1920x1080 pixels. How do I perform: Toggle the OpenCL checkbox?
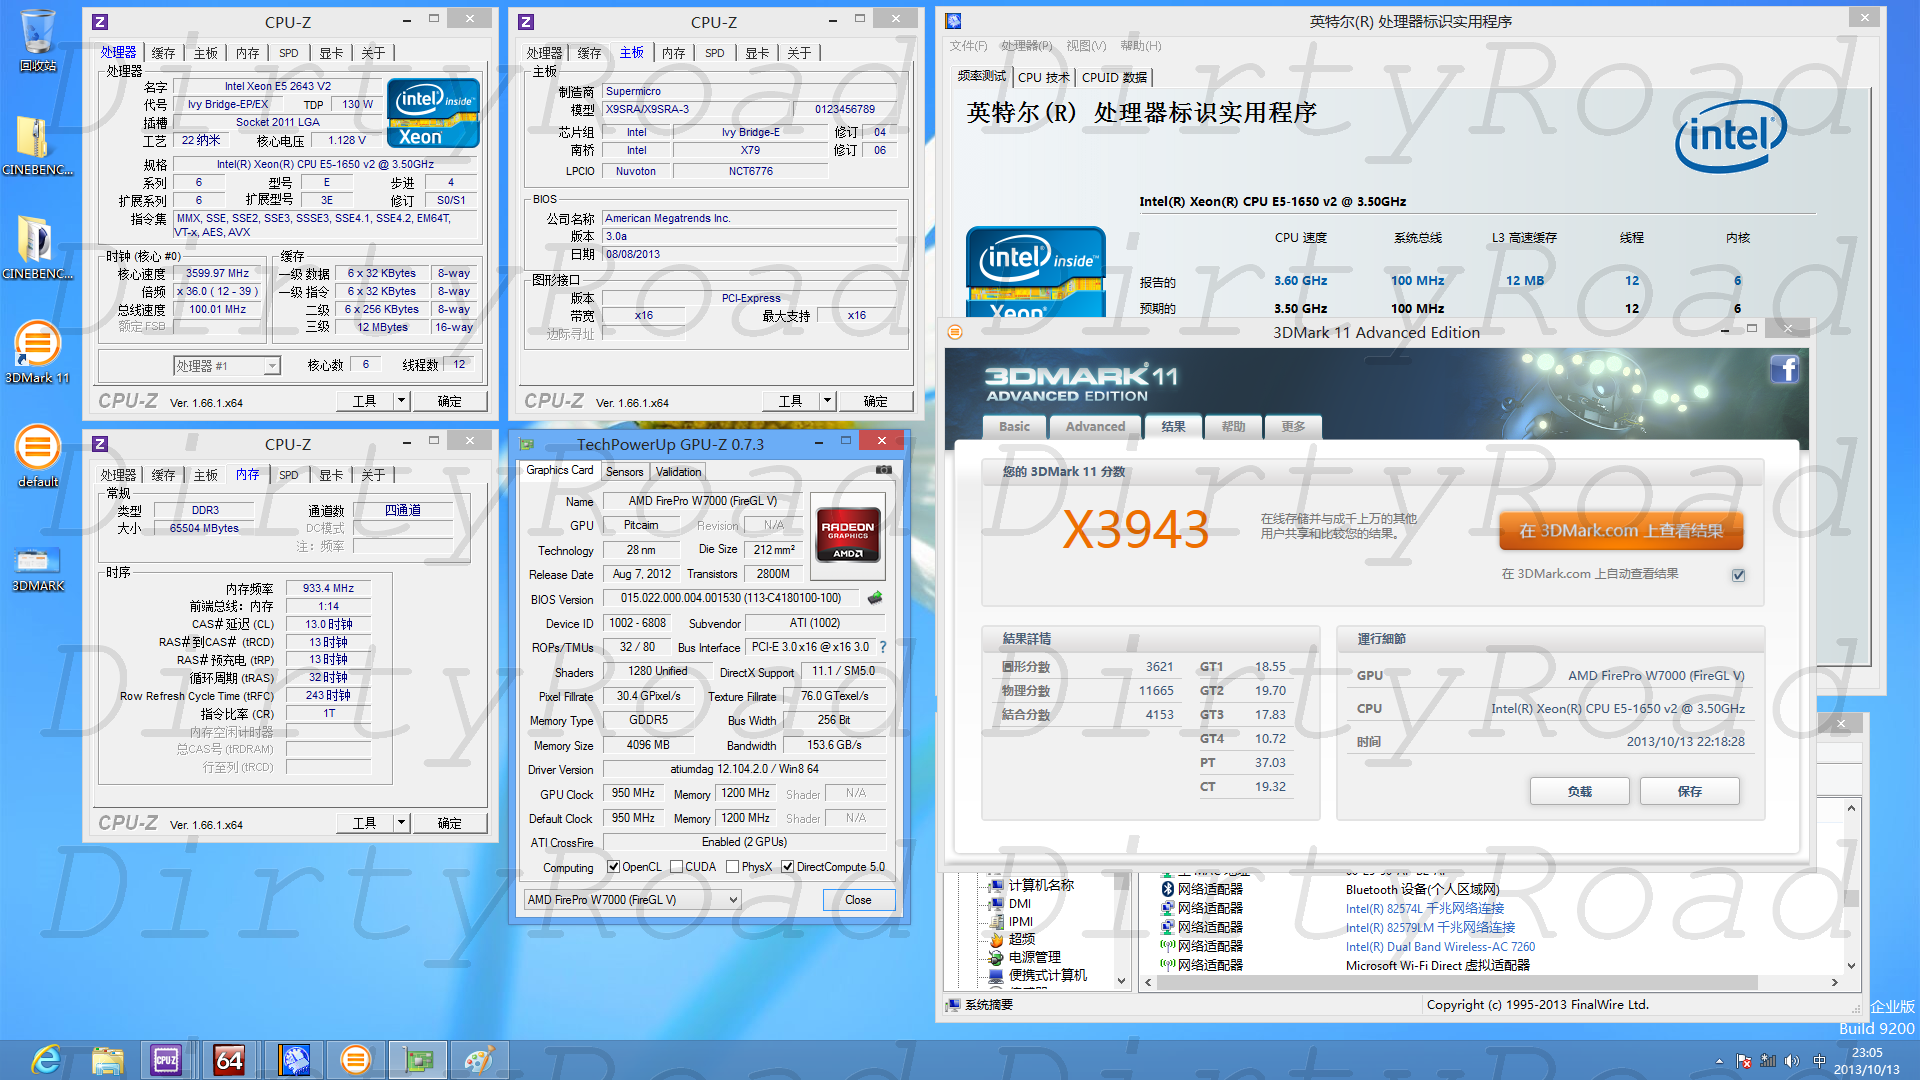click(614, 867)
